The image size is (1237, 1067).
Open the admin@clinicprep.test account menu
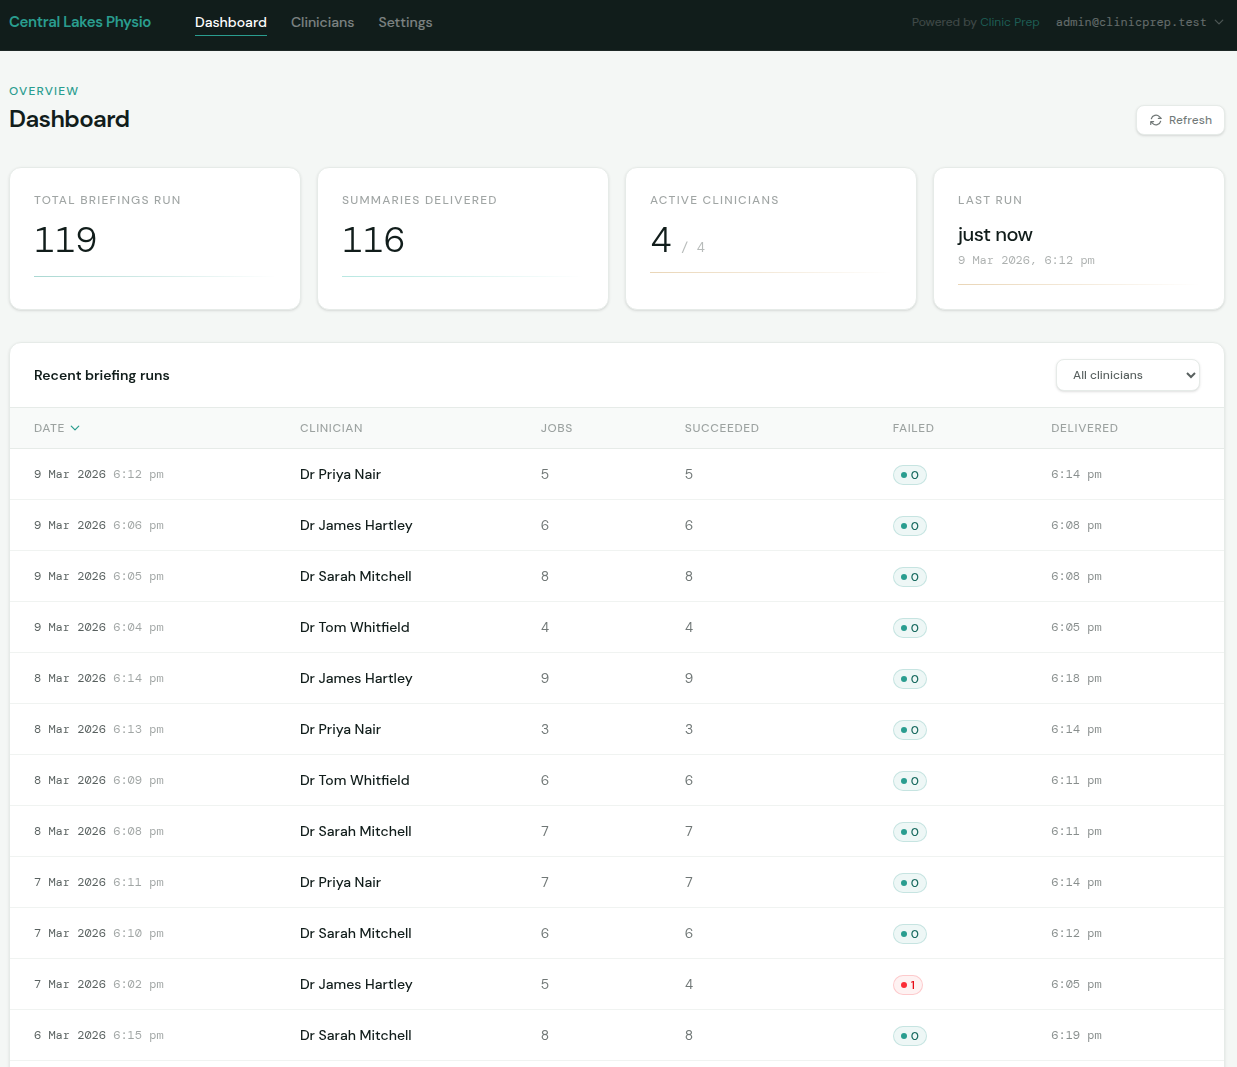click(1133, 21)
